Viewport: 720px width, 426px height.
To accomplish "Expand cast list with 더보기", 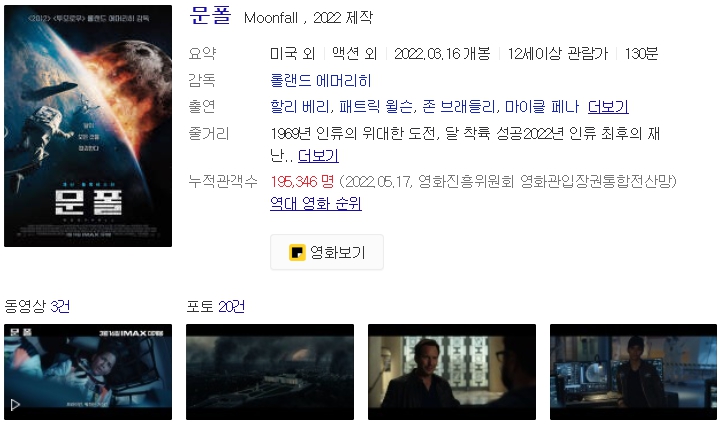I will (x=608, y=106).
